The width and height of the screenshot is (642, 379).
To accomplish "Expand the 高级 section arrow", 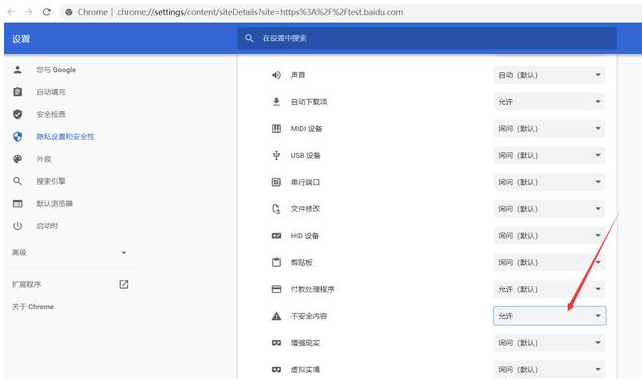I will pos(124,253).
